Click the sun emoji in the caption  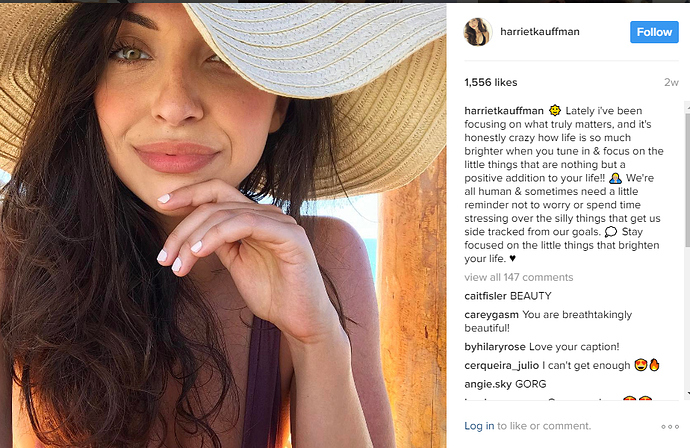pyautogui.click(x=555, y=110)
